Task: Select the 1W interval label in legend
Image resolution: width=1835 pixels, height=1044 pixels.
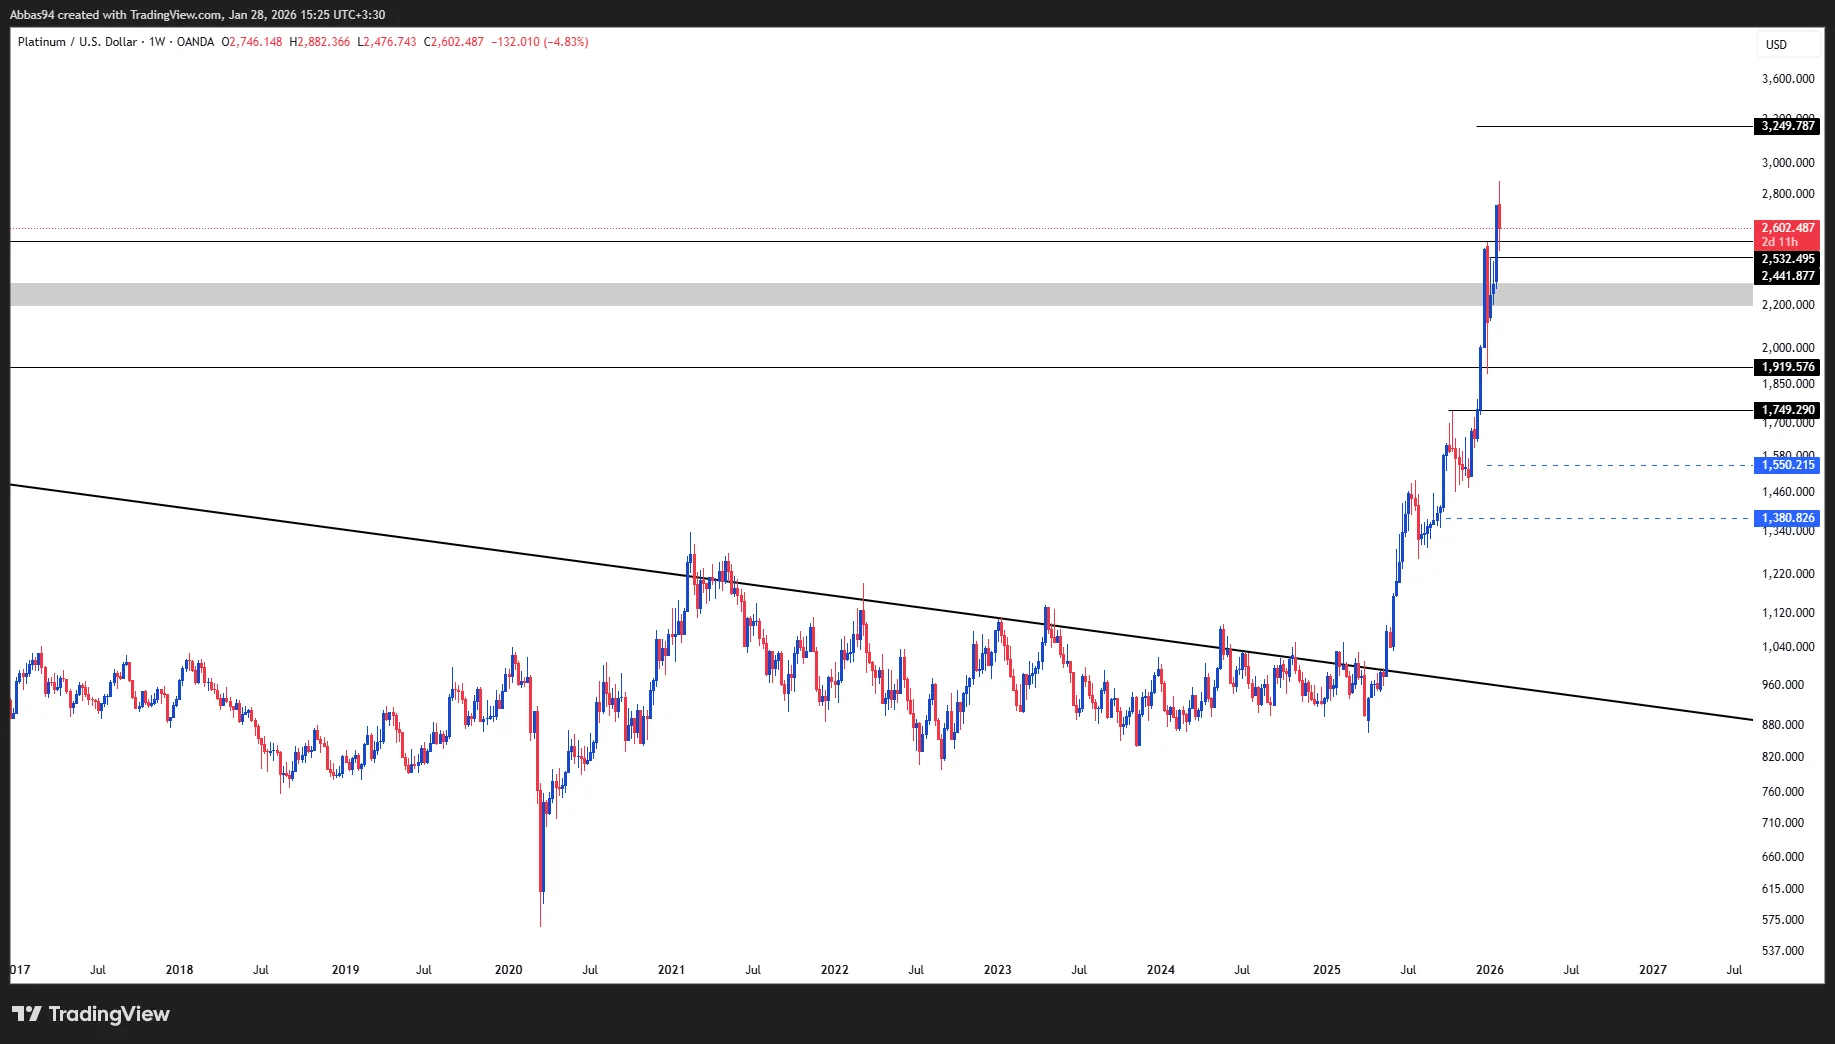Action: [157, 42]
